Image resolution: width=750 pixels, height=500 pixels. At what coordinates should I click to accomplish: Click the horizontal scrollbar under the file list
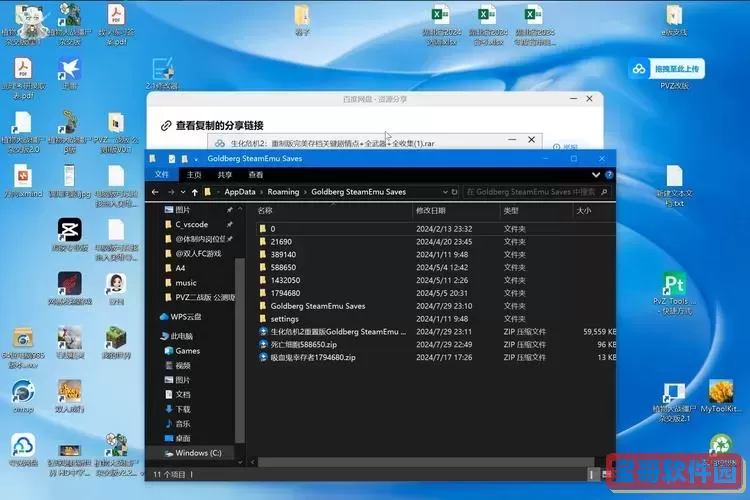click(x=426, y=462)
